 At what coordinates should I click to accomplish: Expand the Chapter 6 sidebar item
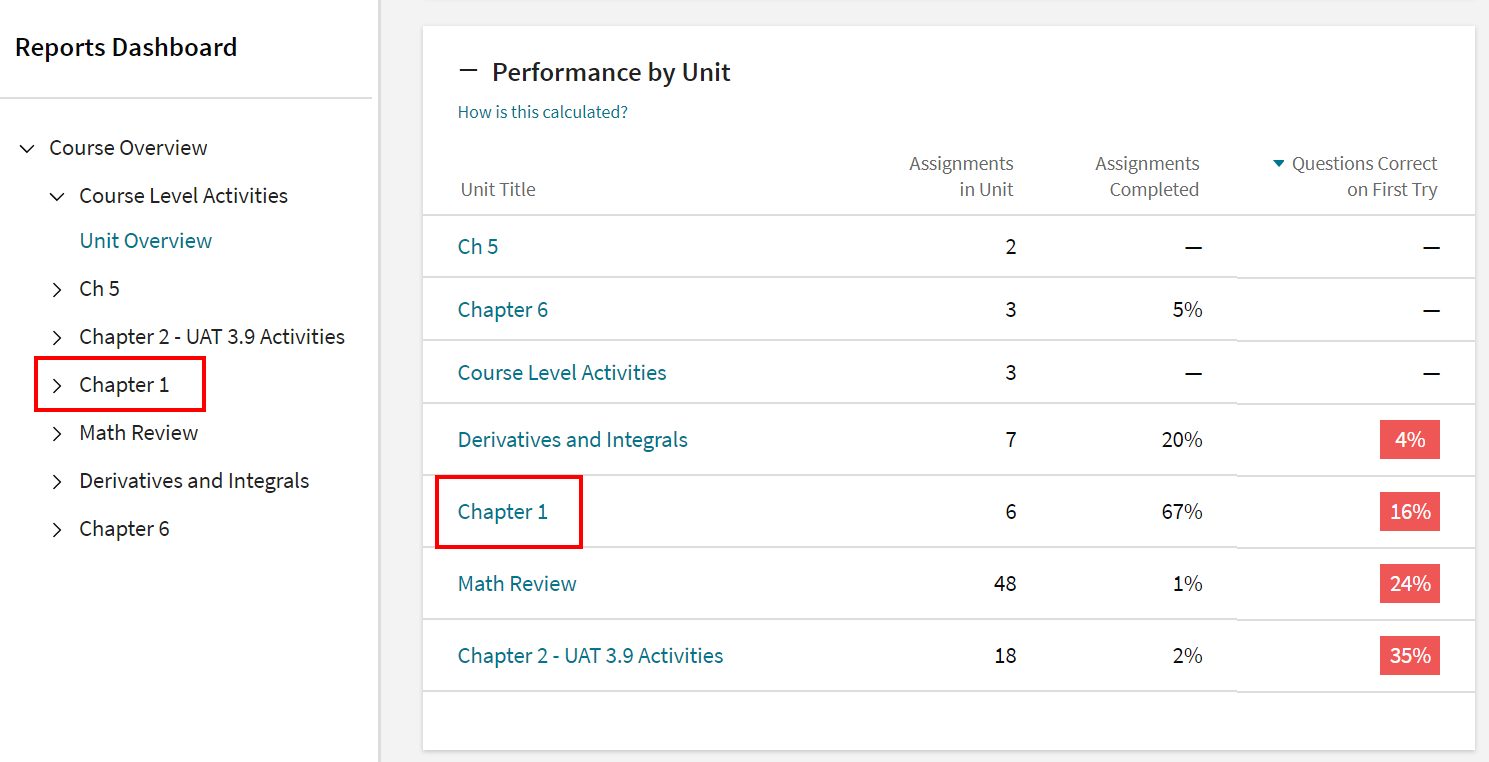[57, 528]
